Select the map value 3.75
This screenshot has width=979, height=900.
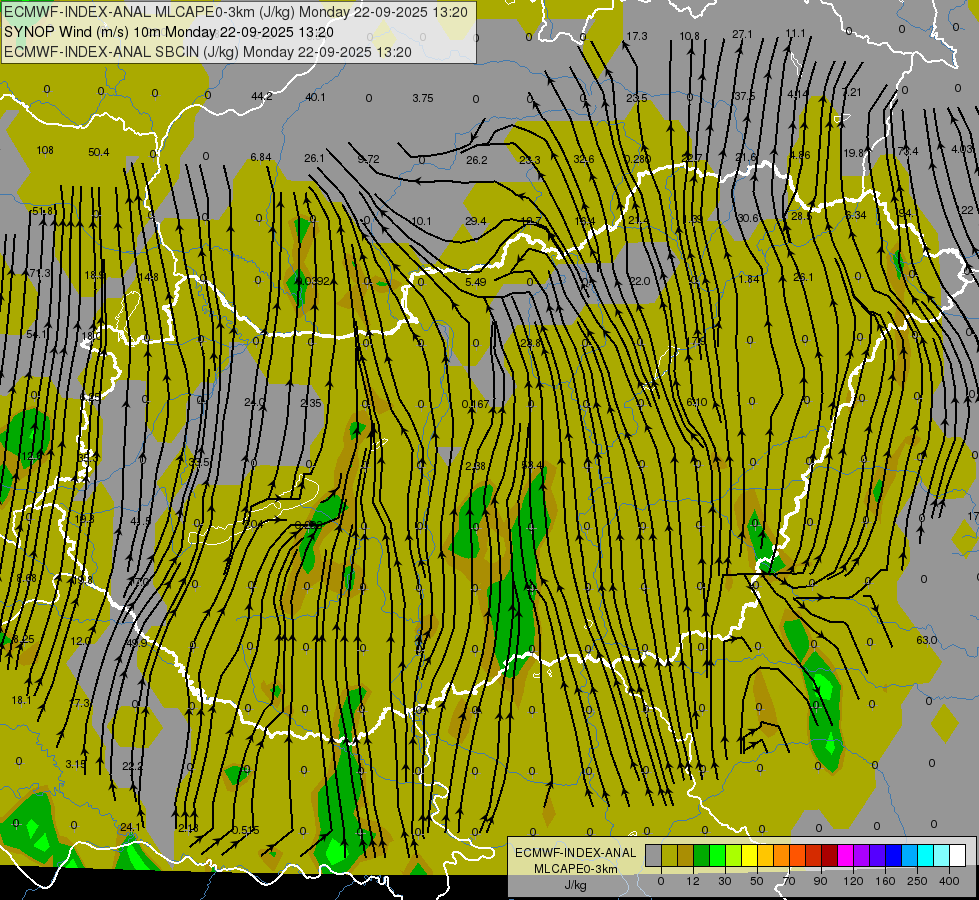423,98
